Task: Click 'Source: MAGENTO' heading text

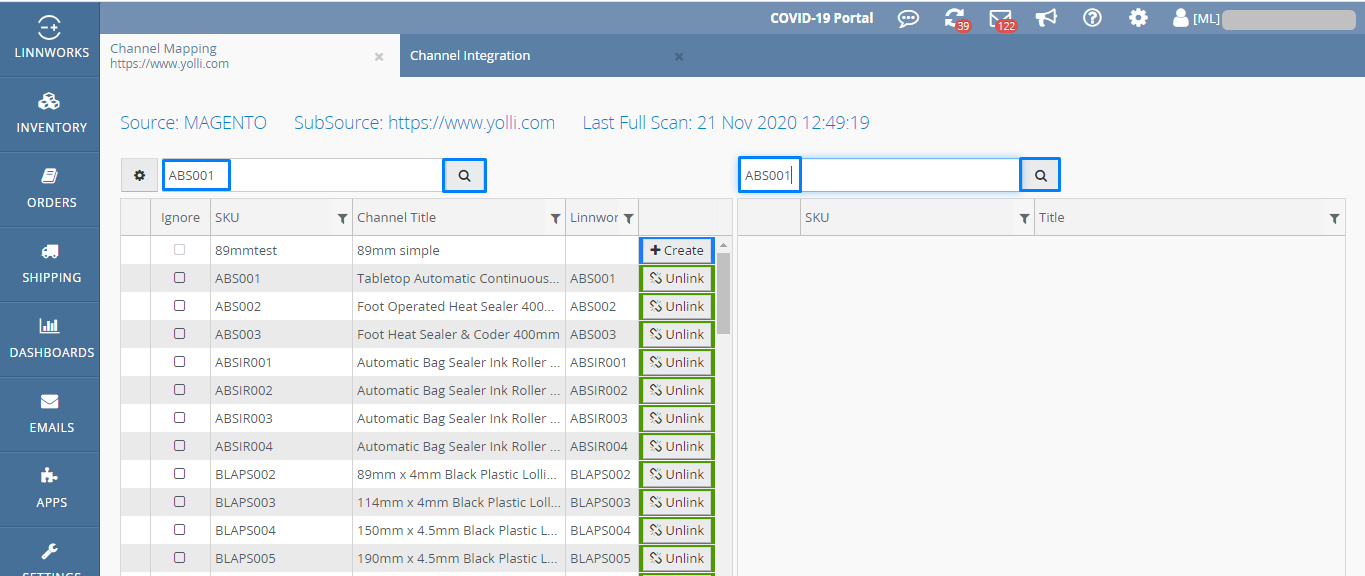Action: tap(194, 123)
